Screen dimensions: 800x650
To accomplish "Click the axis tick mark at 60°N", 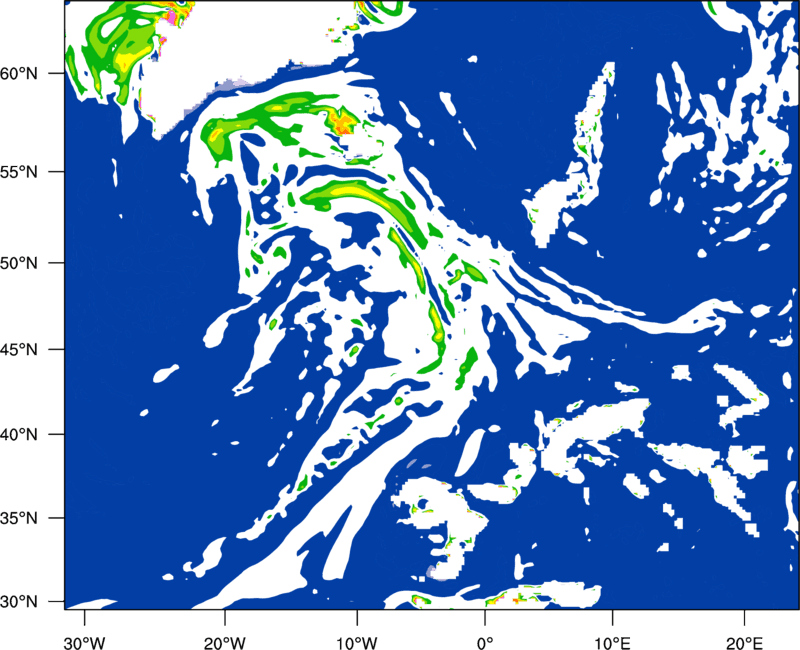I will tap(57, 73).
